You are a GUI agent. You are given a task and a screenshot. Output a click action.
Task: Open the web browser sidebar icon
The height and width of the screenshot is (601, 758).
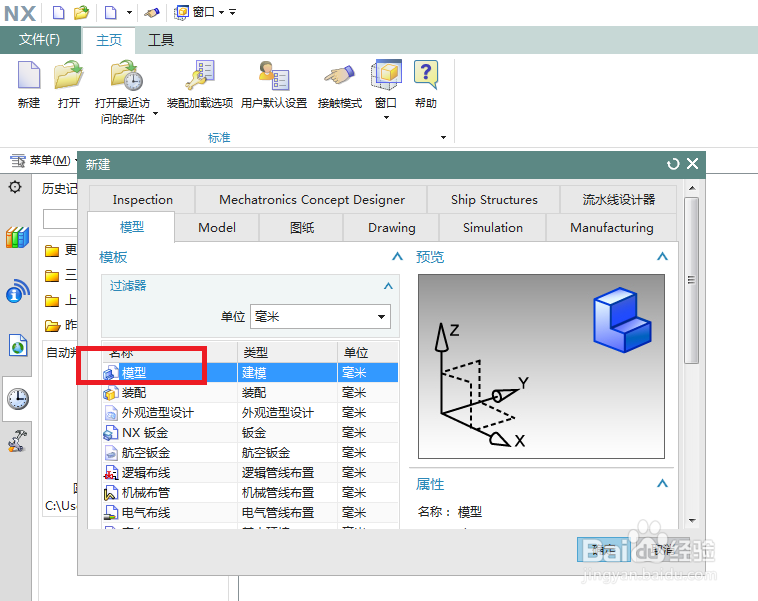pyautogui.click(x=18, y=345)
